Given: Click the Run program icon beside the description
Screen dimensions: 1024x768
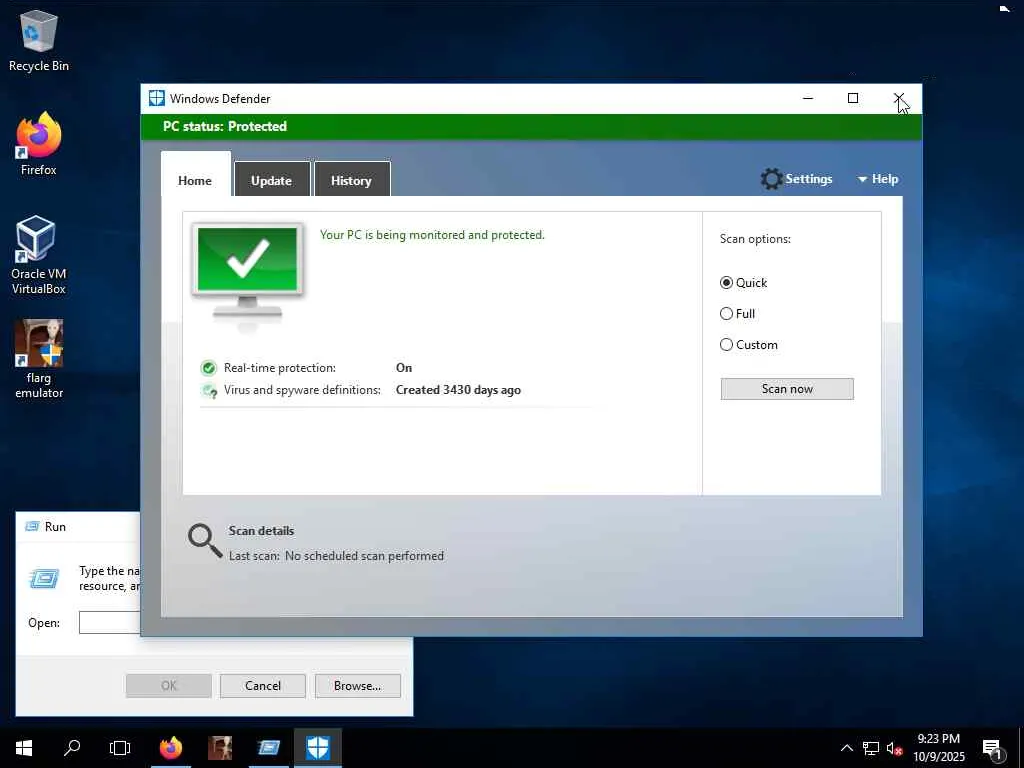Looking at the screenshot, I should (44, 578).
